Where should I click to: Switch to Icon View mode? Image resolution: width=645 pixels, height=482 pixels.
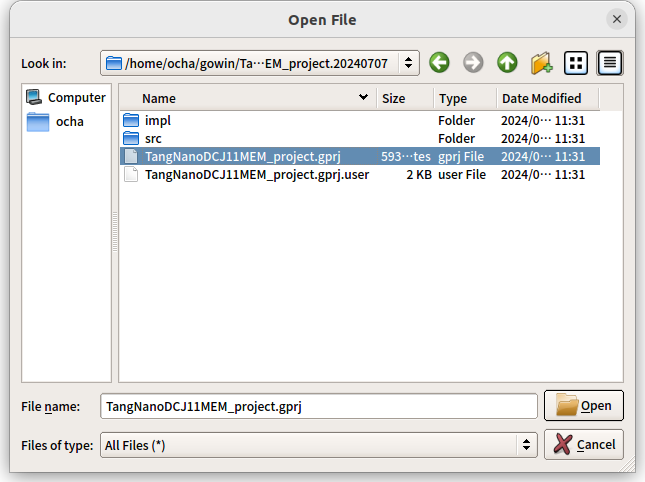pos(576,63)
